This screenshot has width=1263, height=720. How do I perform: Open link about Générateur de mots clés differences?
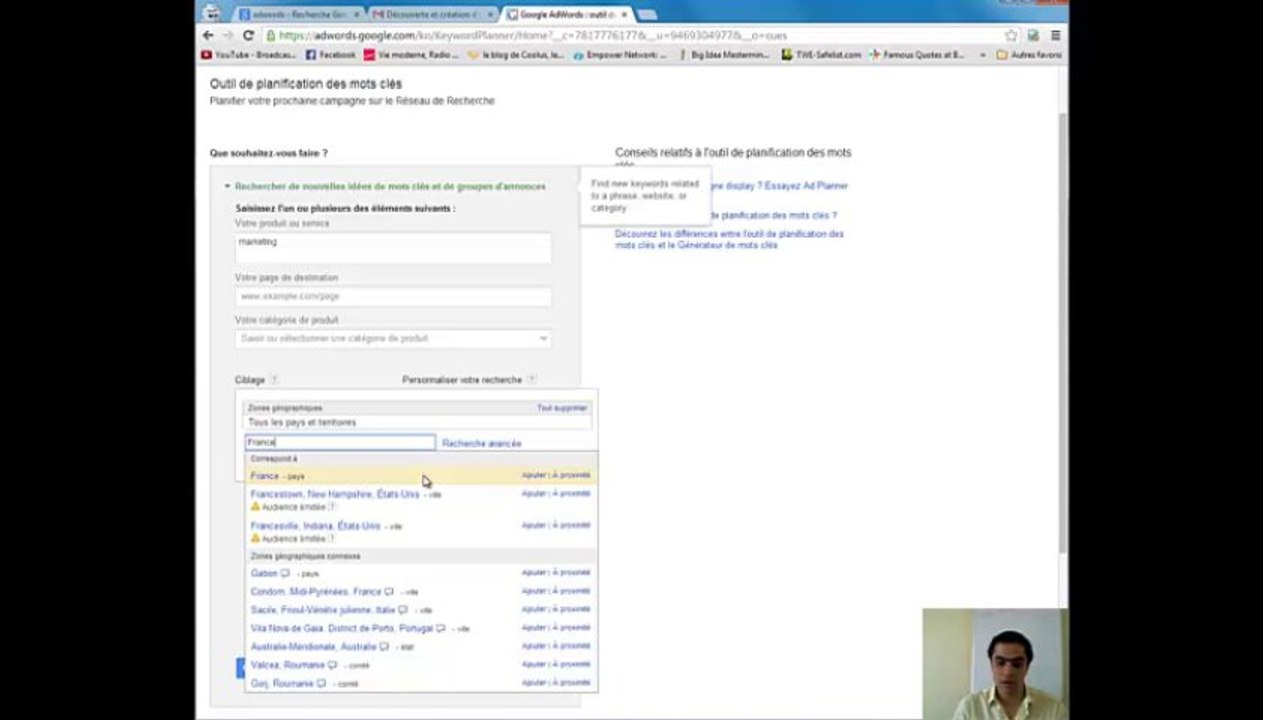click(x=729, y=239)
